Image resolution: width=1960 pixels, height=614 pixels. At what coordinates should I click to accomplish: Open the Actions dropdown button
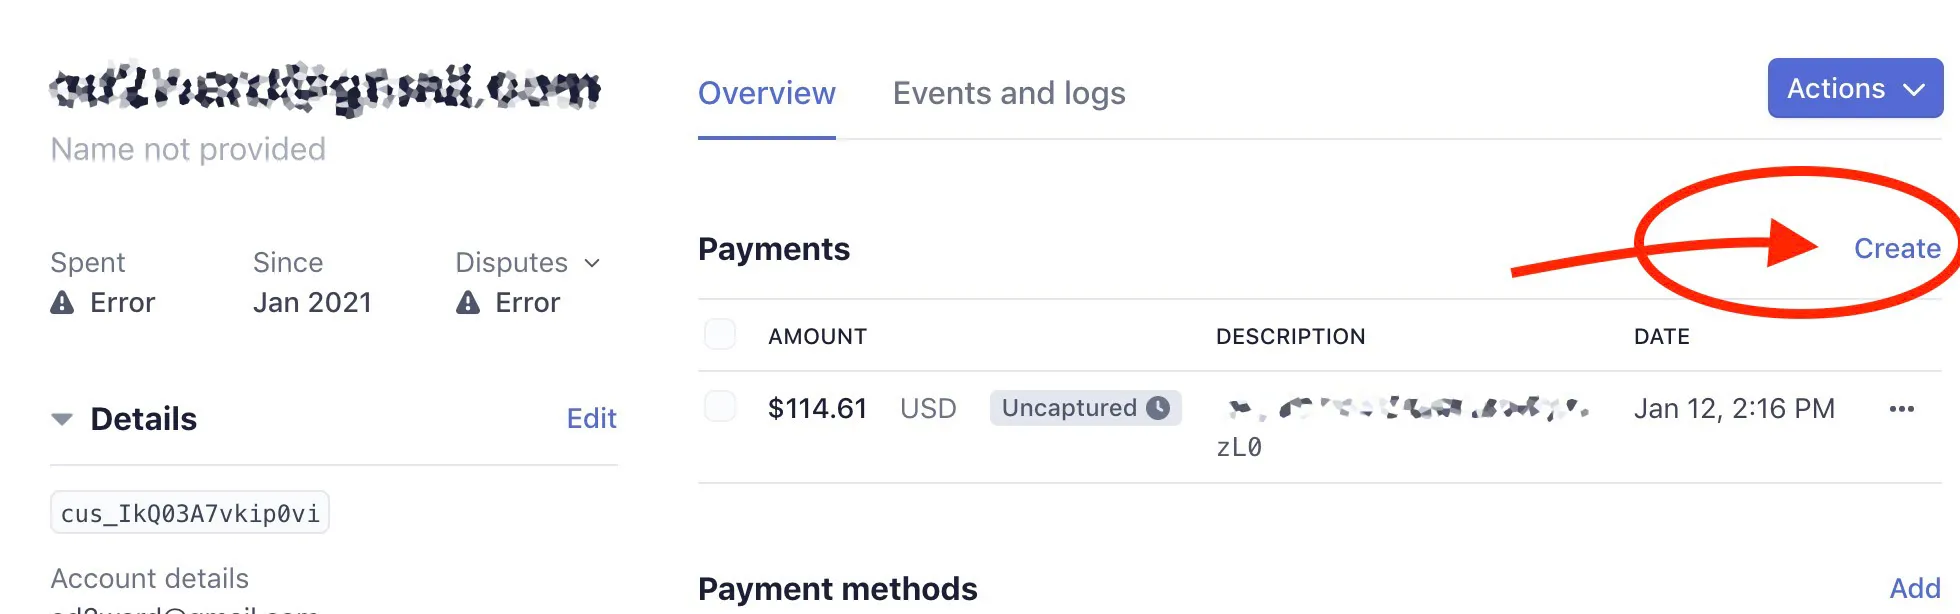point(1855,89)
